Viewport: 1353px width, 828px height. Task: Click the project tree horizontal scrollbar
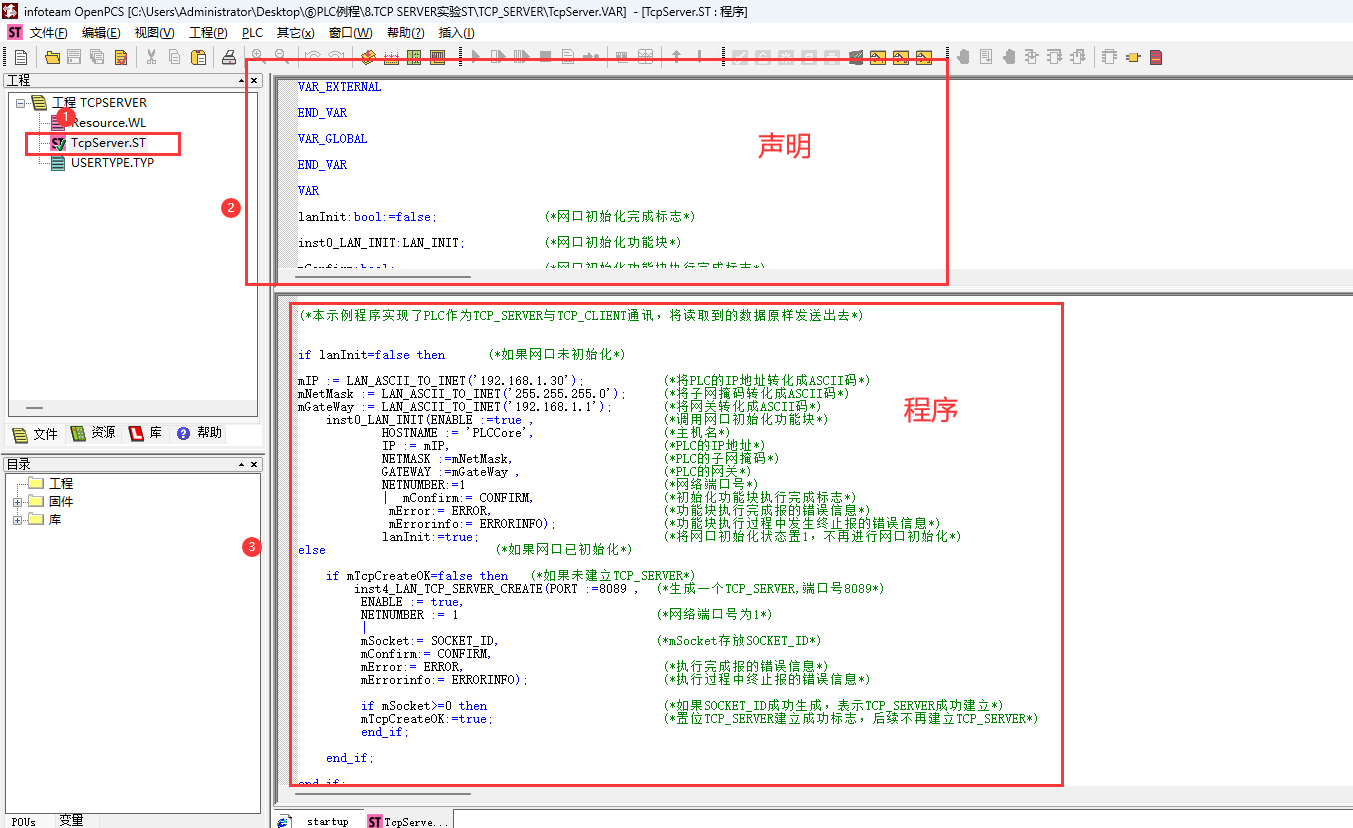[34, 408]
